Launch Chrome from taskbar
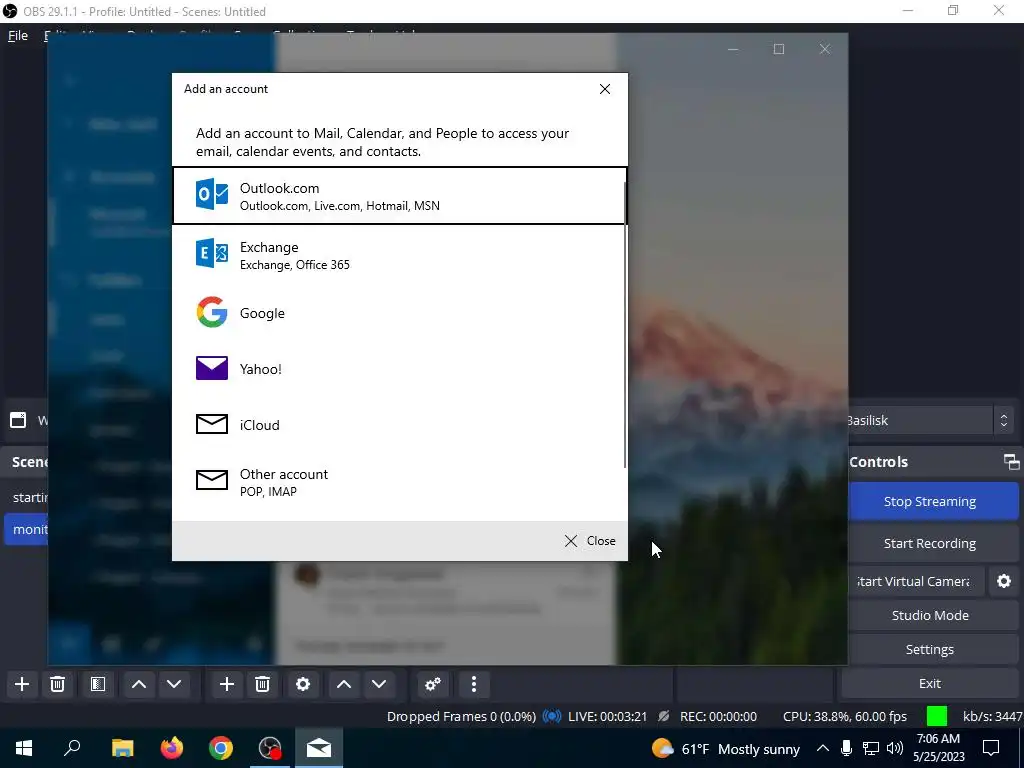1024x768 pixels. (x=221, y=748)
